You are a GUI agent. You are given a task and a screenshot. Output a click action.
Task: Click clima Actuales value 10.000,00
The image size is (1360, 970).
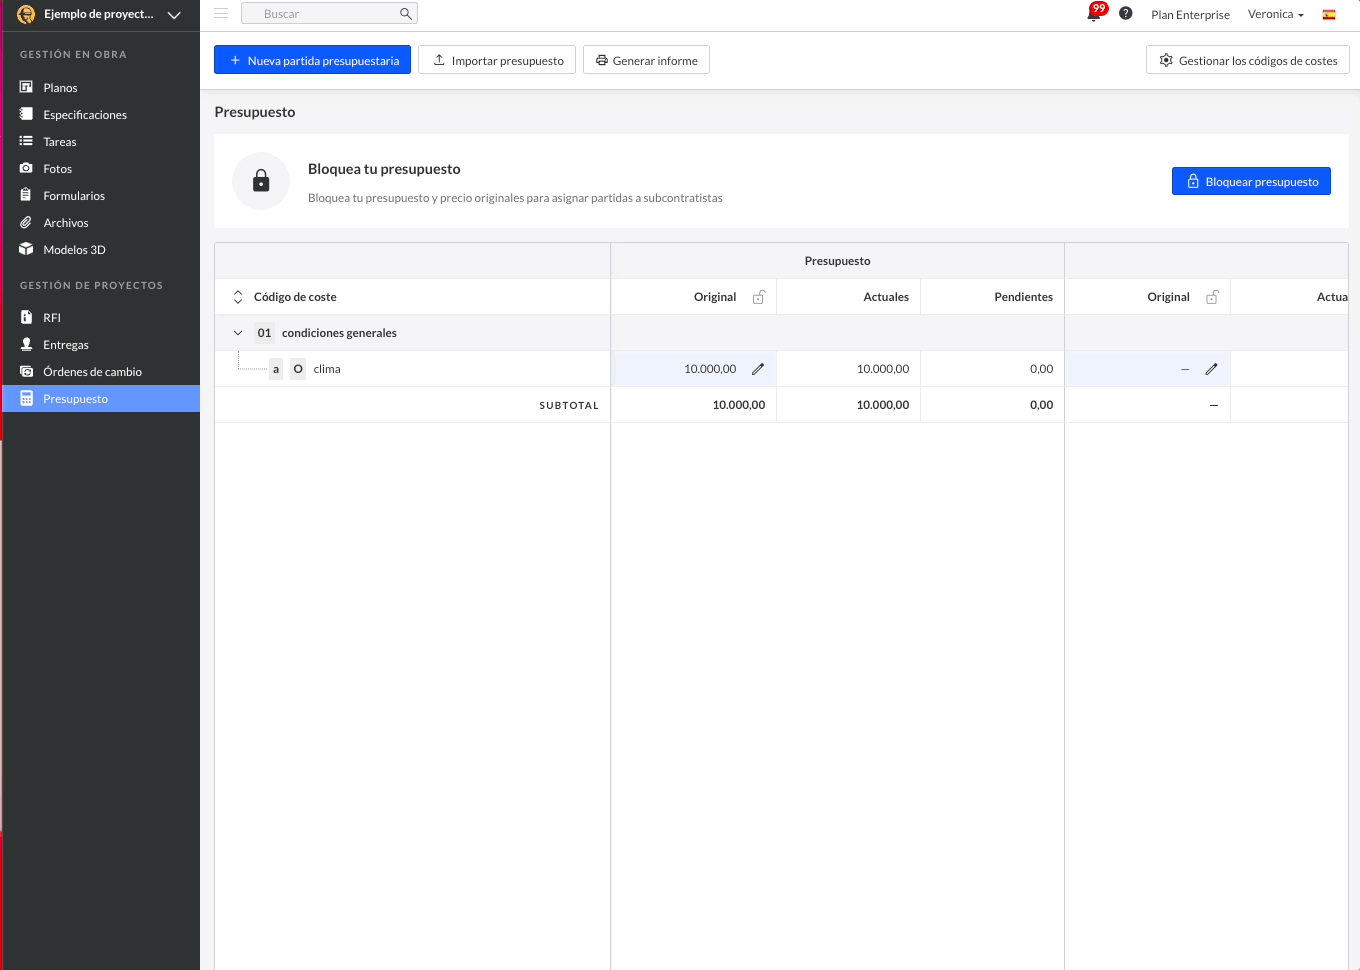(x=883, y=369)
